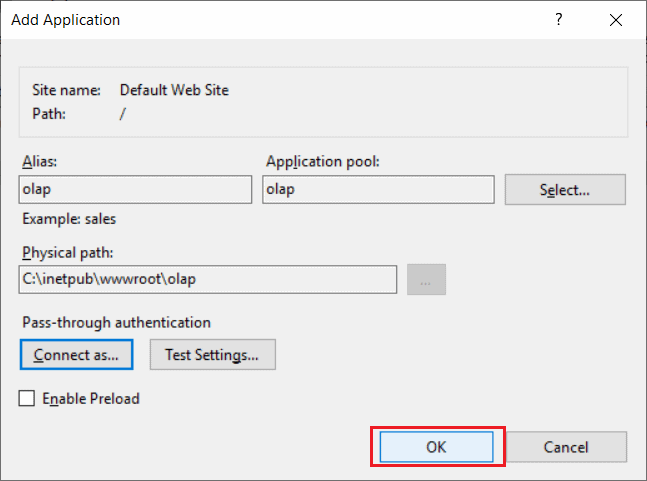The image size is (647, 481).
Task: Open the Connect as dialog
Action: coord(76,354)
